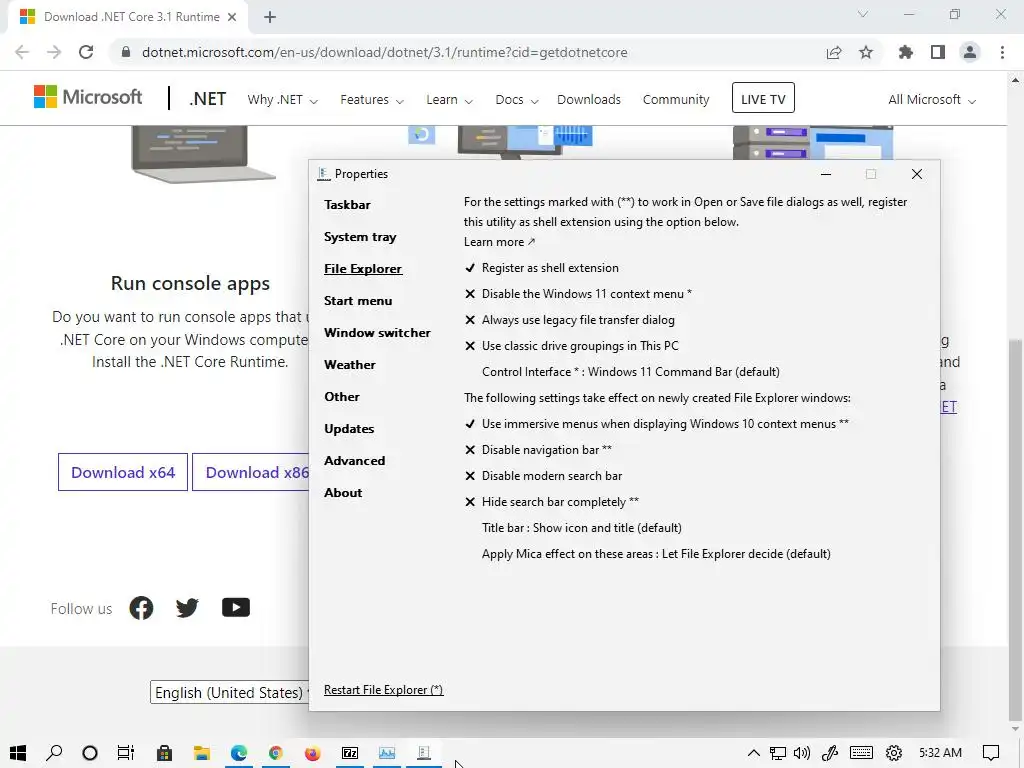Open 7-Zip from taskbar
This screenshot has height=768, width=1024.
350,753
